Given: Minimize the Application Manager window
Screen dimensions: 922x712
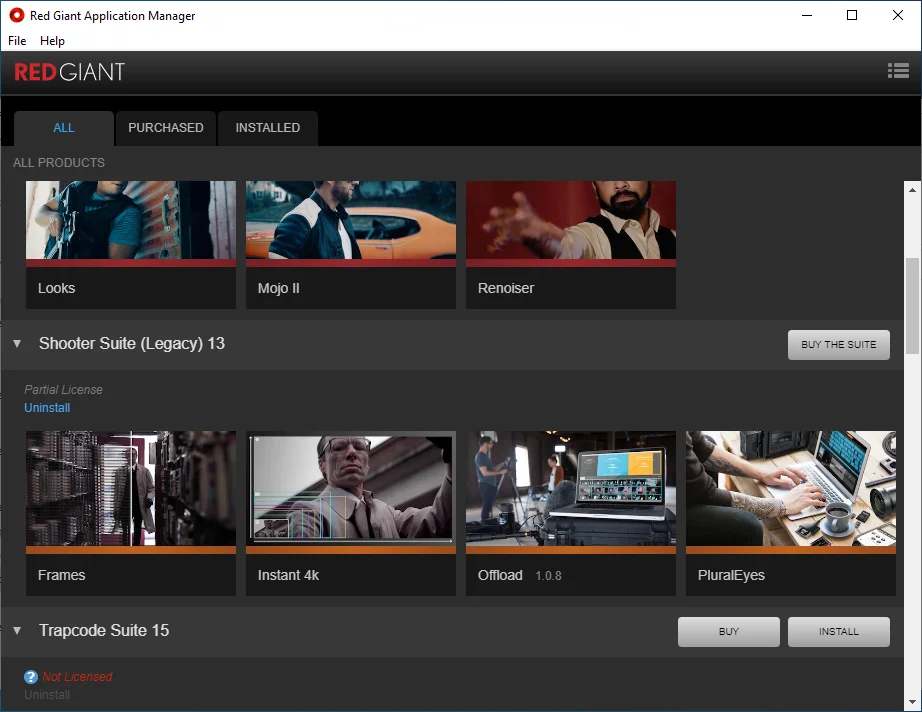Looking at the screenshot, I should pyautogui.click(x=807, y=15).
